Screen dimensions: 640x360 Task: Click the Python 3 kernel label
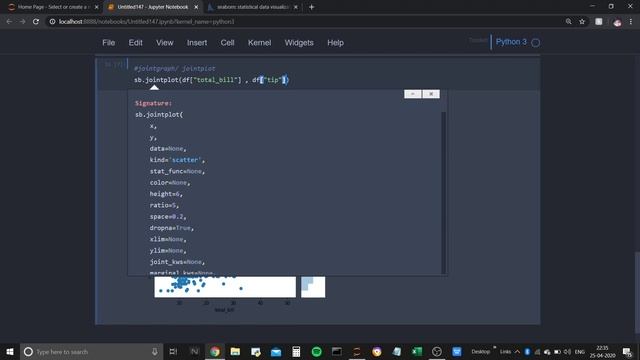(x=511, y=42)
